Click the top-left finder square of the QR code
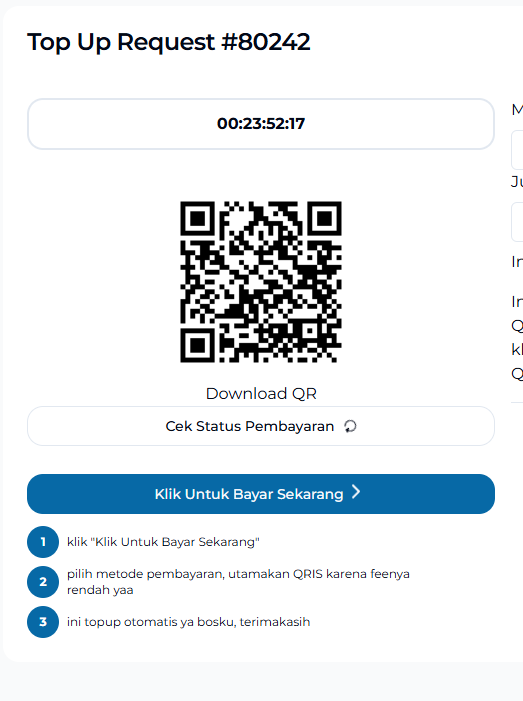 click(x=198, y=219)
